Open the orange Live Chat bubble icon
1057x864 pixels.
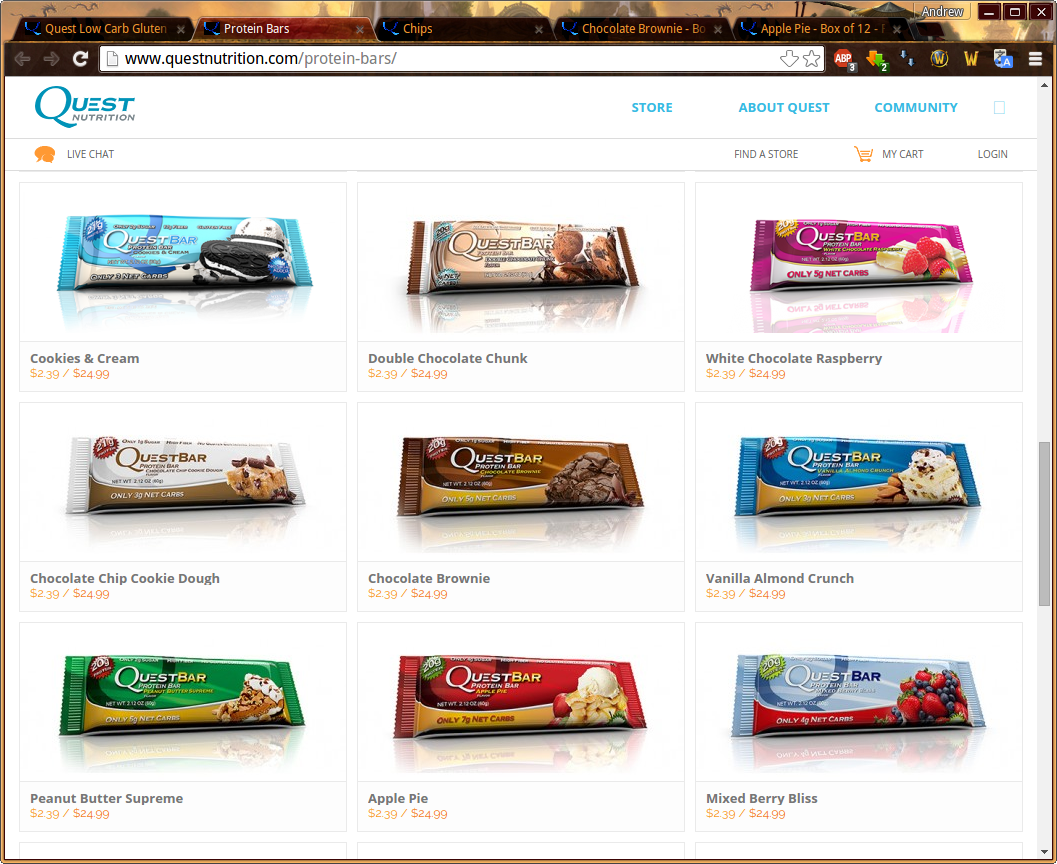44,154
